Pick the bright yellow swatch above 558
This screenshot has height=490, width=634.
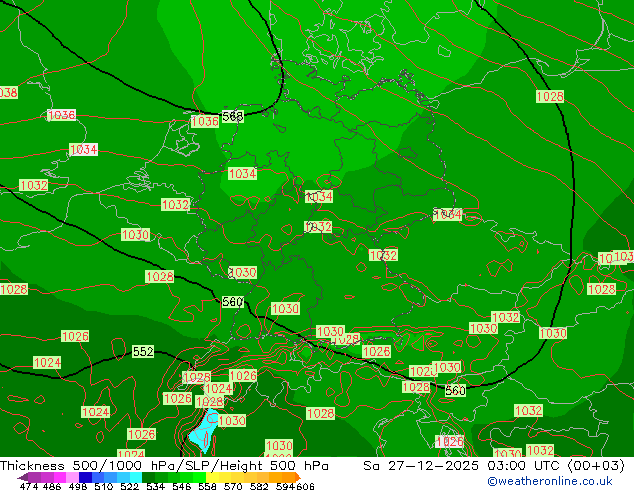pyautogui.click(x=212, y=477)
